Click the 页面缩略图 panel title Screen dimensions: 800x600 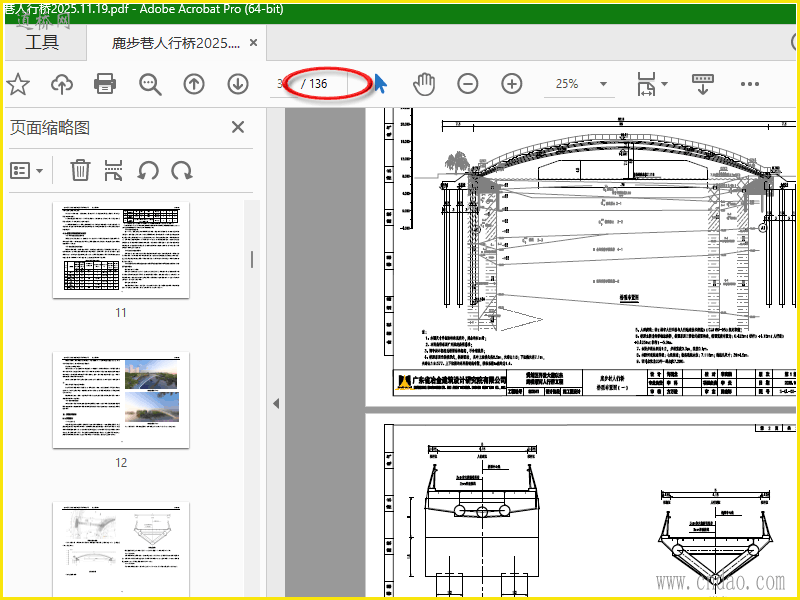(50, 128)
